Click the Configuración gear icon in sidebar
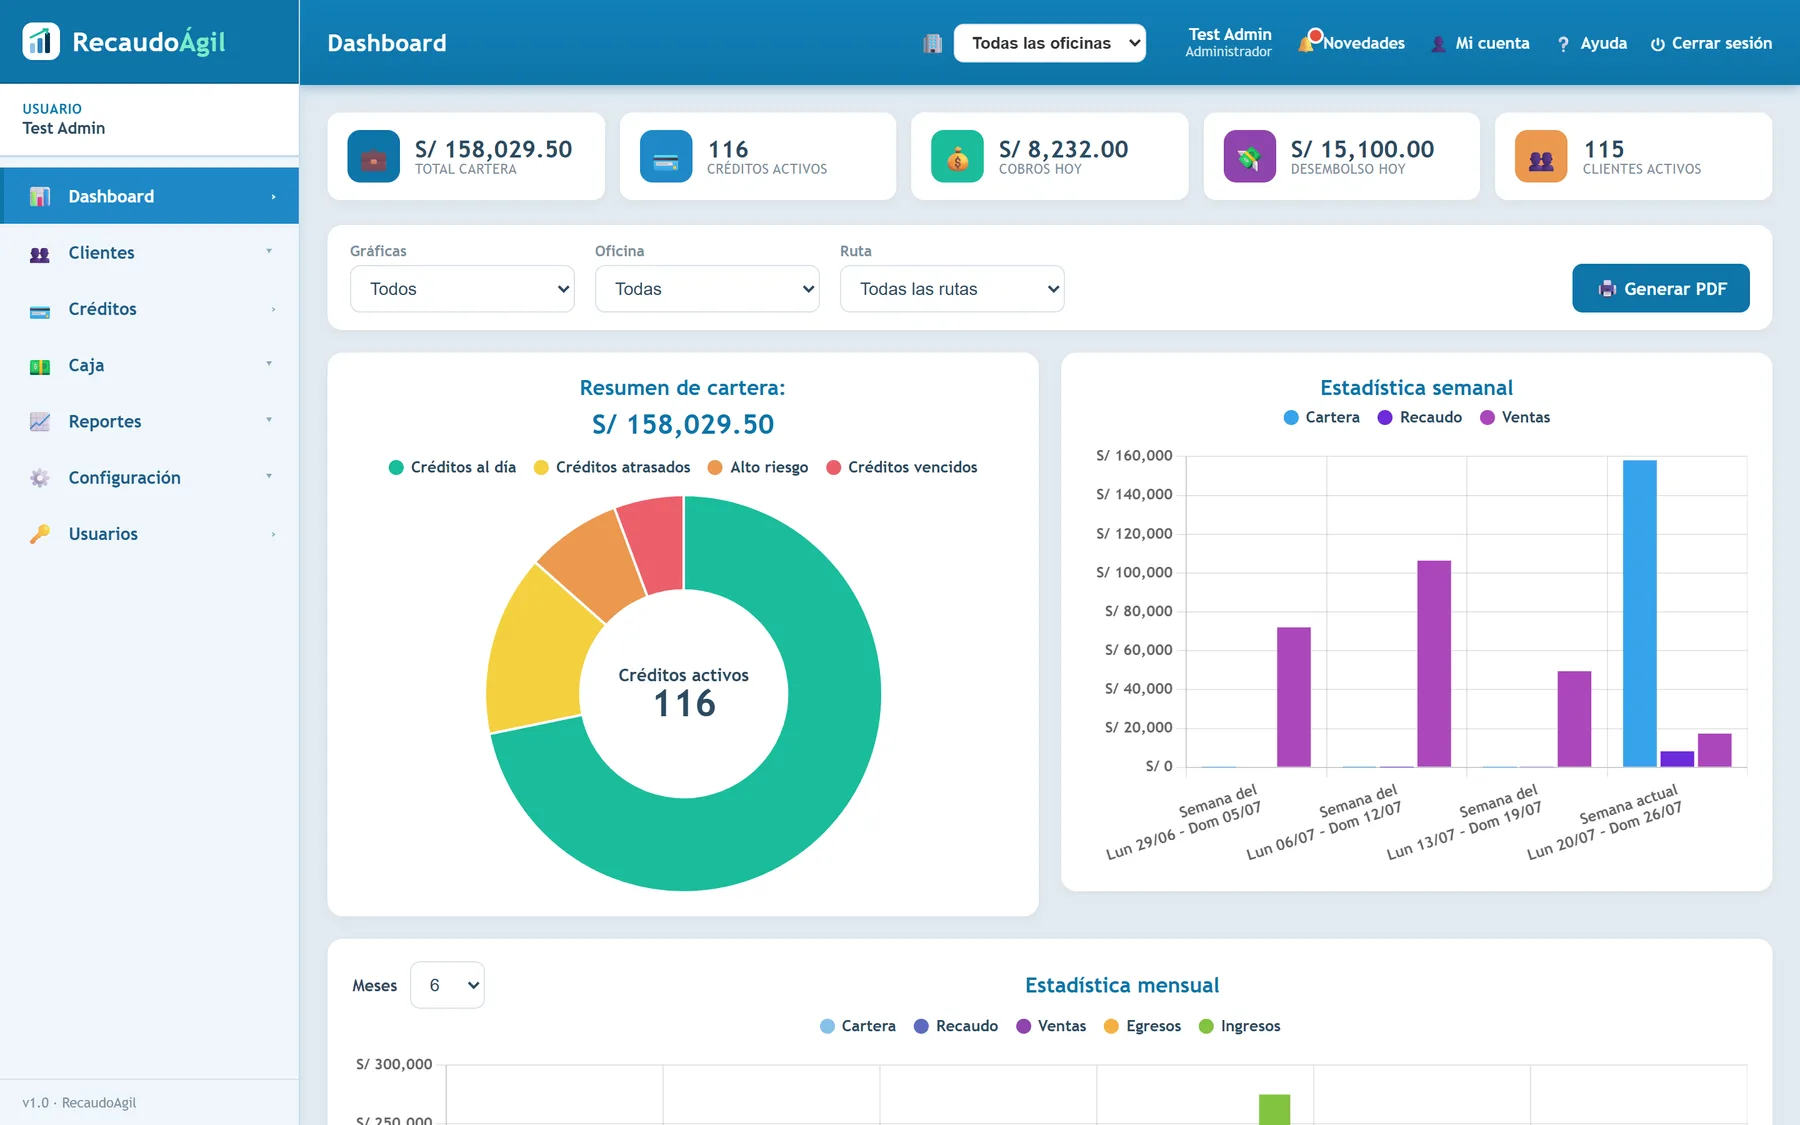The height and width of the screenshot is (1125, 1800). click(40, 478)
